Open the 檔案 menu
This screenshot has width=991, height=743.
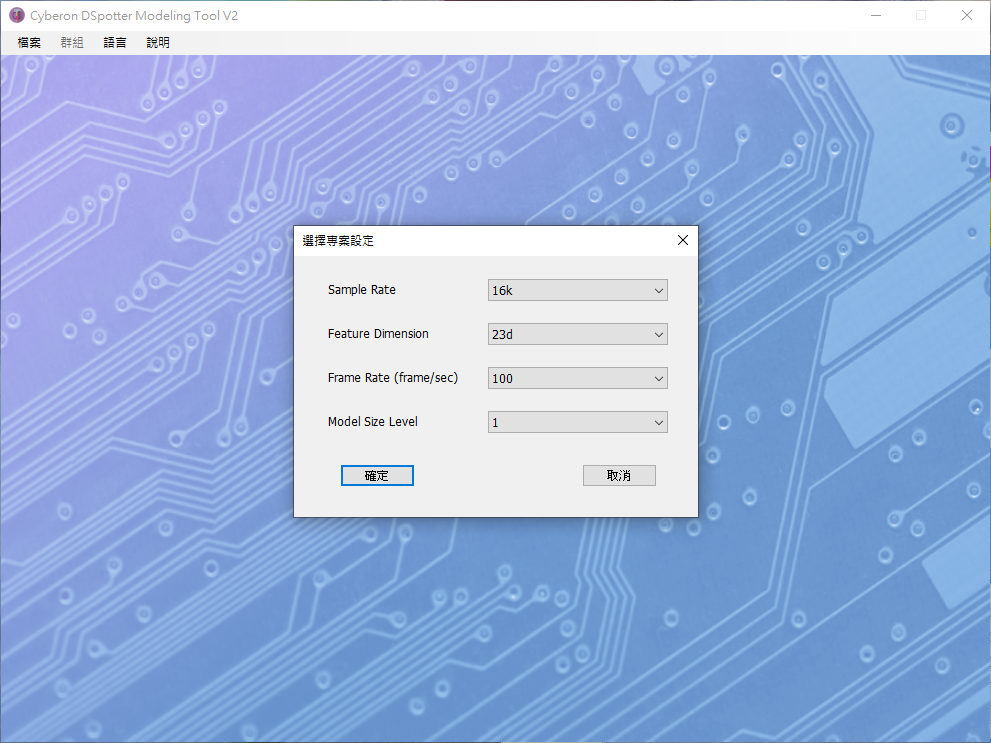[x=29, y=43]
